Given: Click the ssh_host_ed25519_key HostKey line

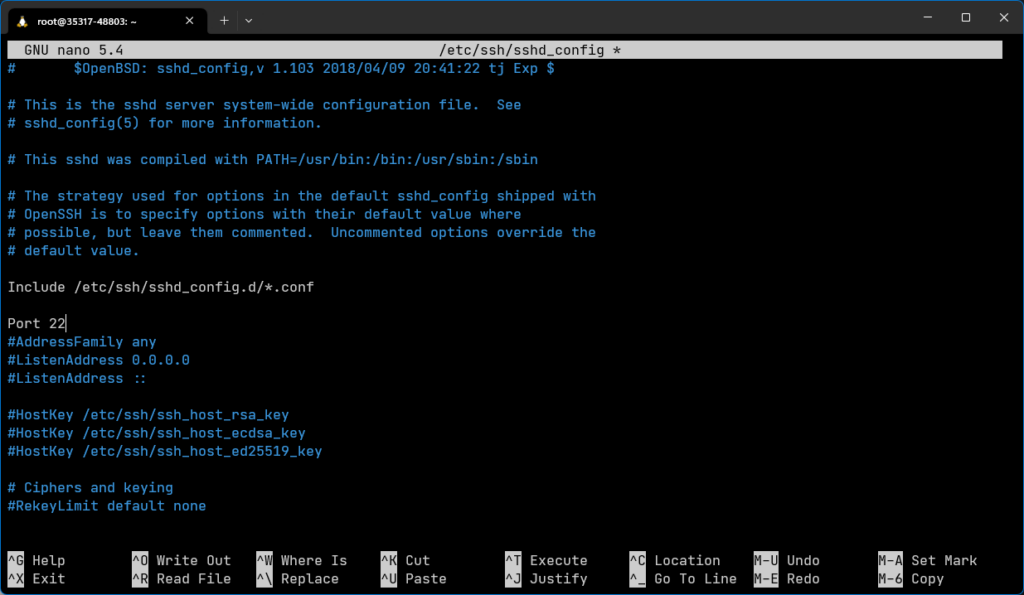Looking at the screenshot, I should (165, 452).
